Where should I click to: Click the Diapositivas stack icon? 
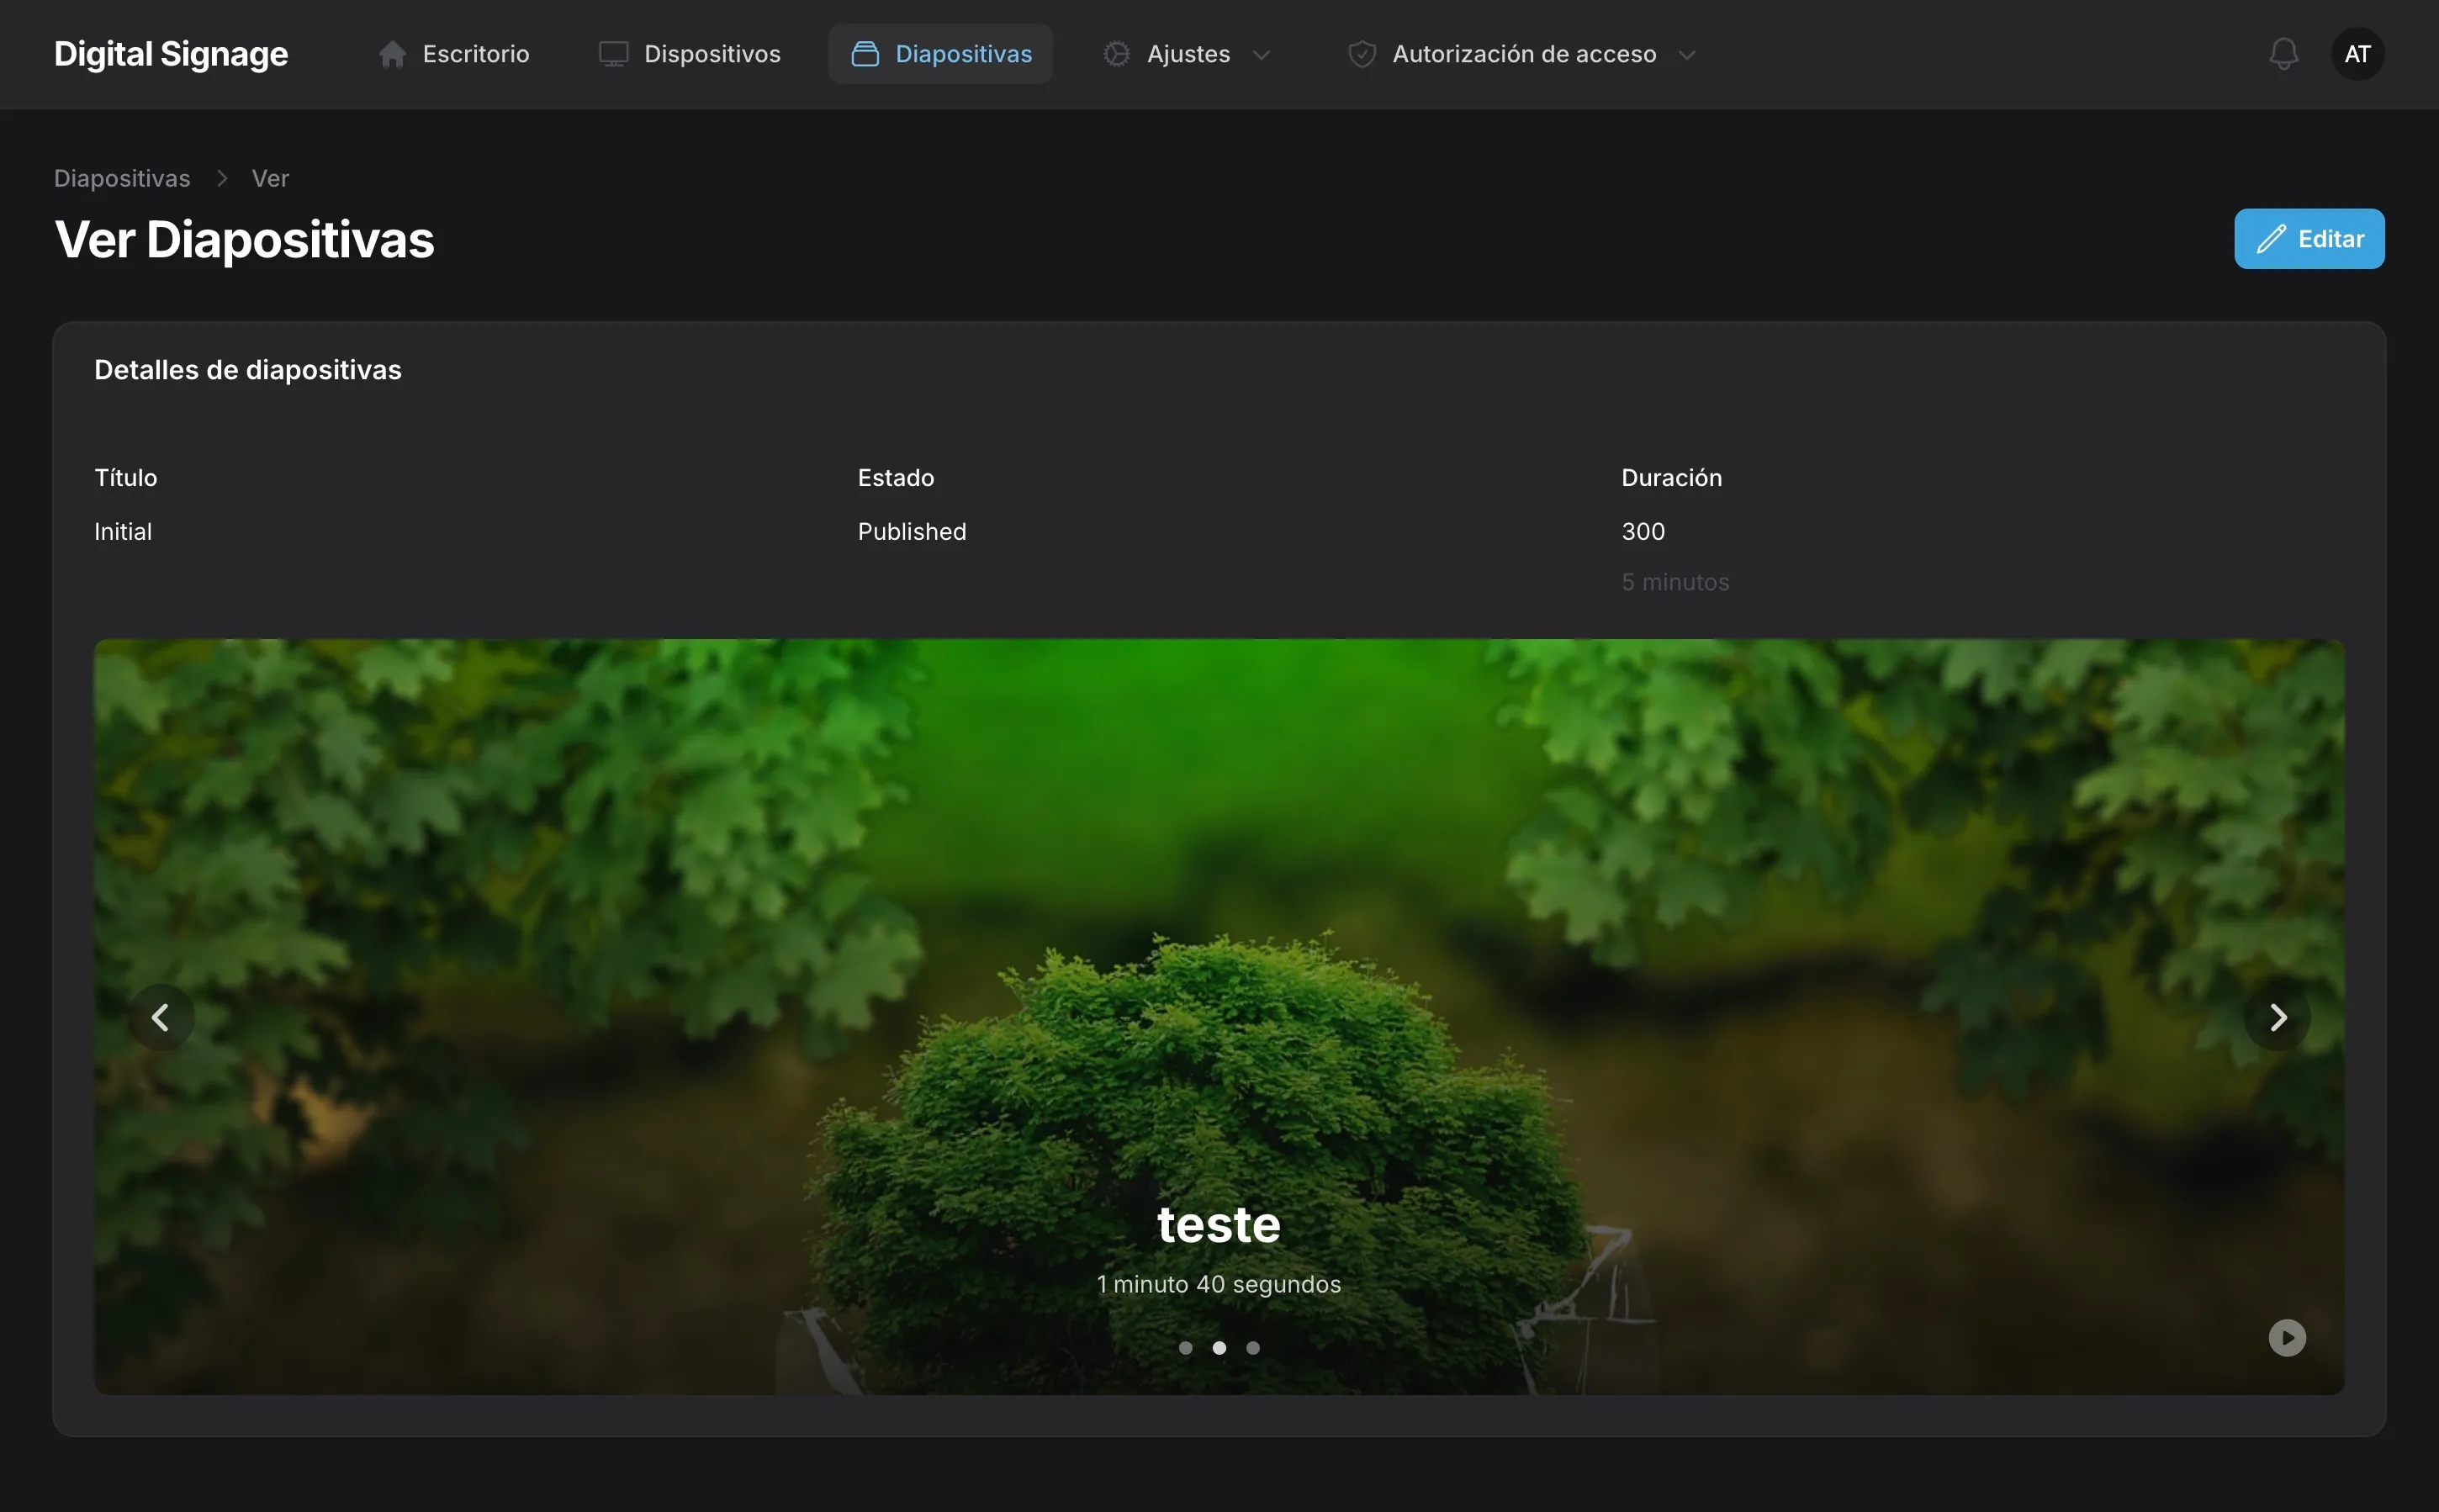865,54
